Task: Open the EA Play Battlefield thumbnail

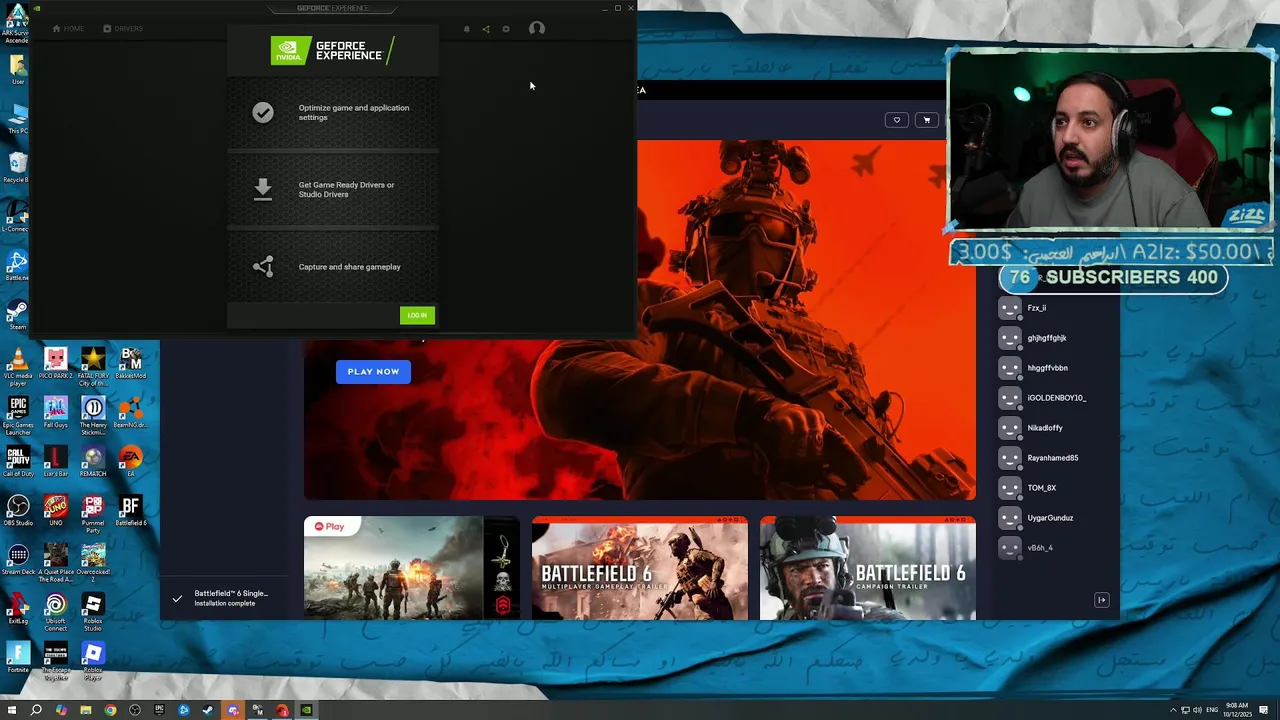Action: (x=411, y=568)
